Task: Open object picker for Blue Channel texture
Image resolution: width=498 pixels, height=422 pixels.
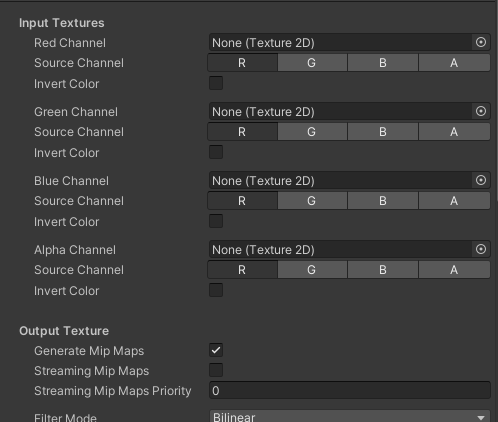Action: click(x=481, y=180)
